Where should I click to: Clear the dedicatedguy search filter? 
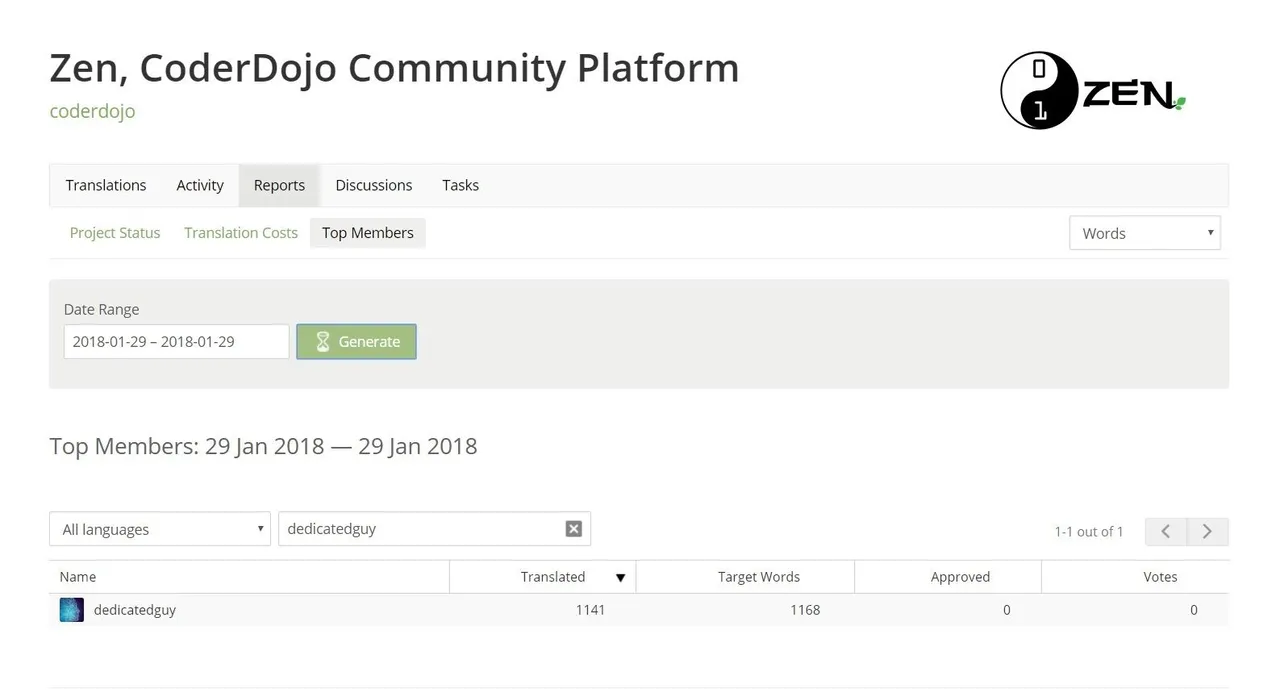[x=573, y=529]
